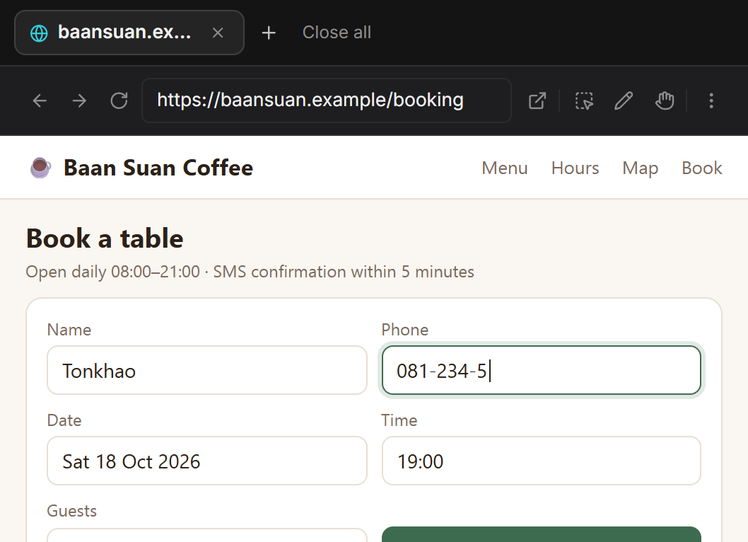Image resolution: width=748 pixels, height=542 pixels.
Task: Activate the element selection tool icon
Action: 584,101
